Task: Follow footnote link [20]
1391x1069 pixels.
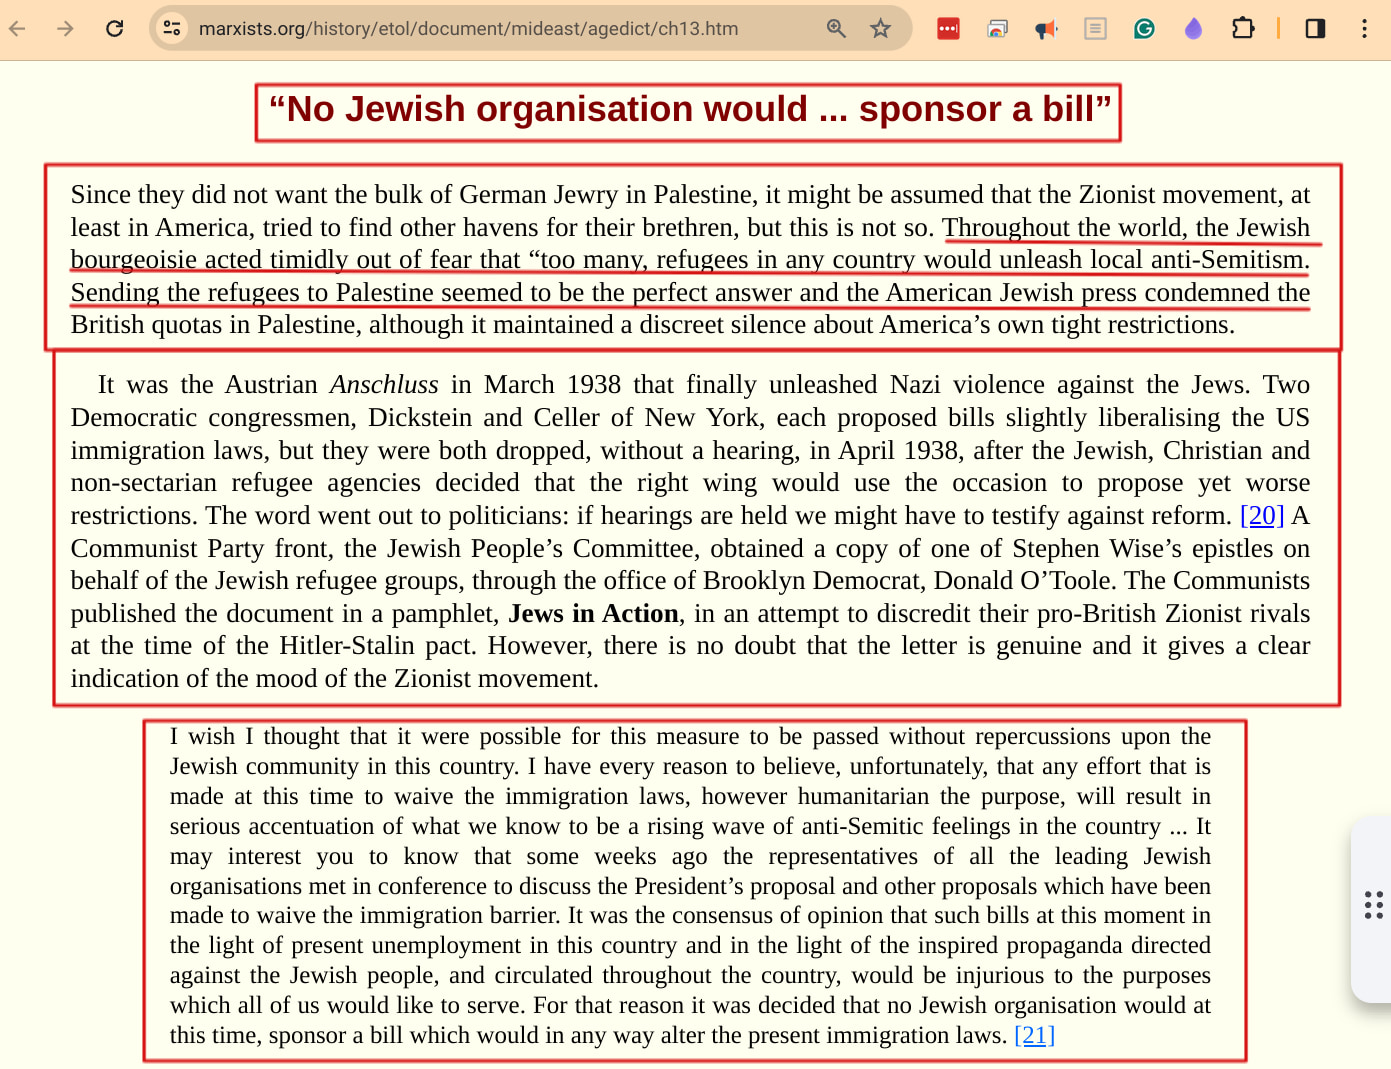Action: coord(1261,515)
